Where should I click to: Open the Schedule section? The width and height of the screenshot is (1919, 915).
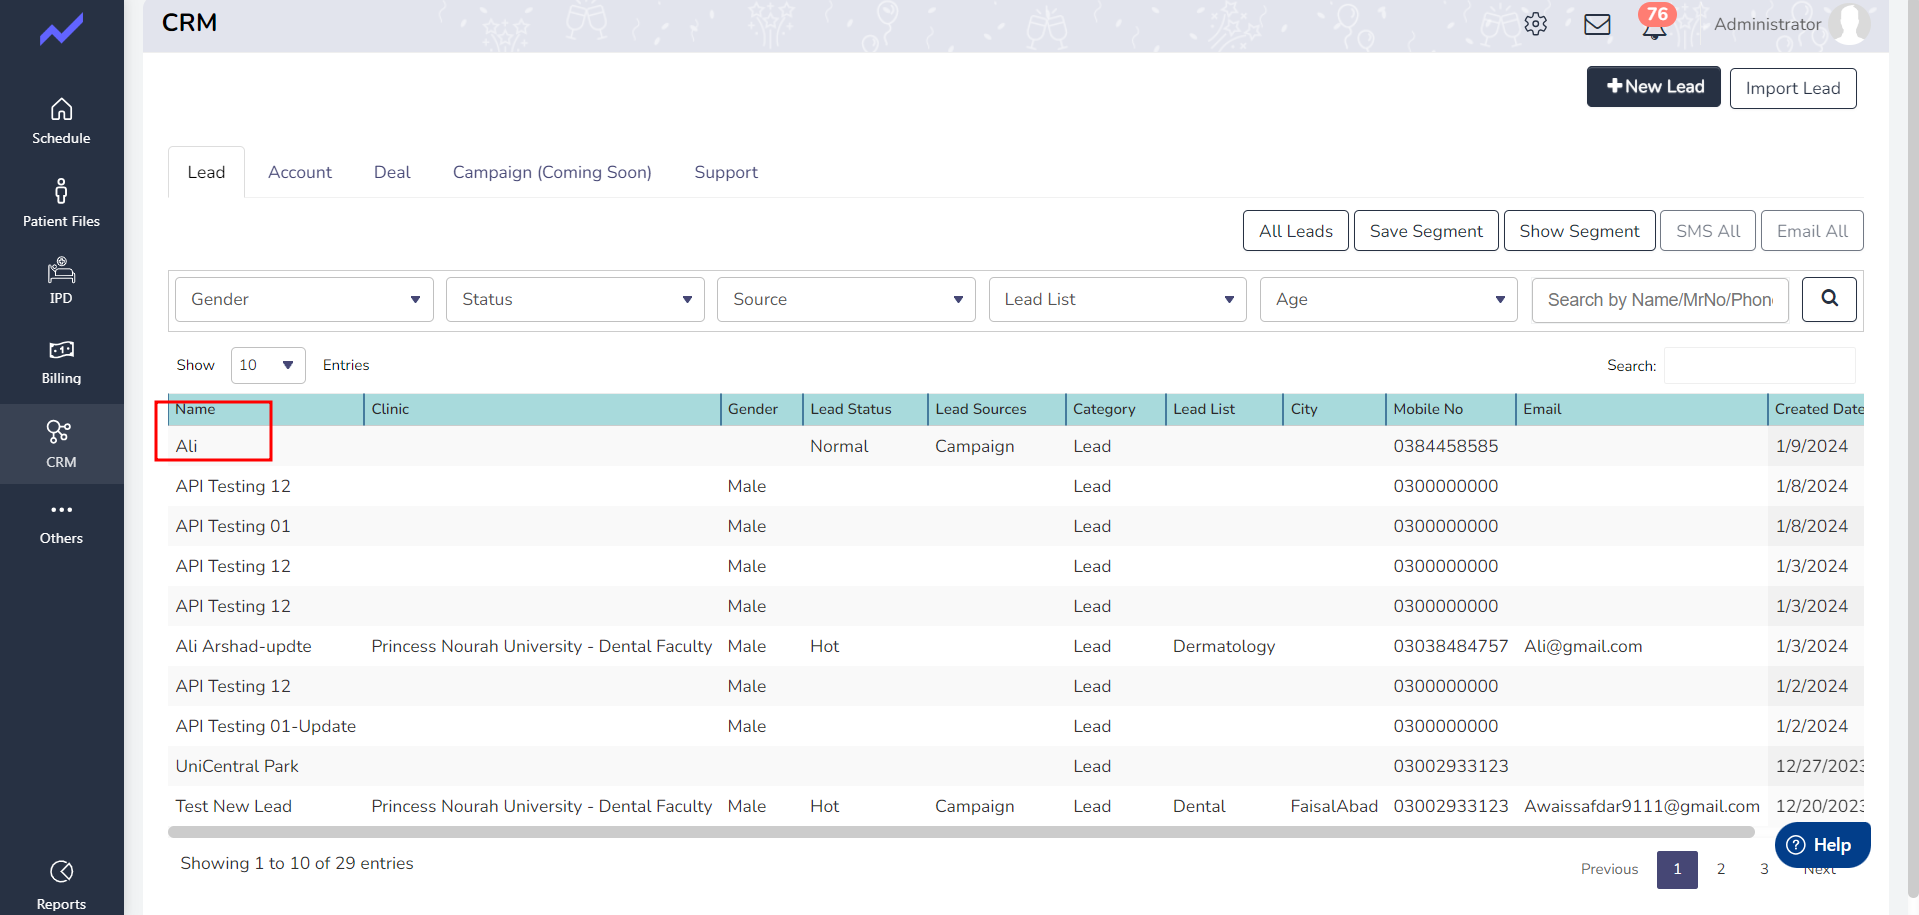tap(61, 121)
